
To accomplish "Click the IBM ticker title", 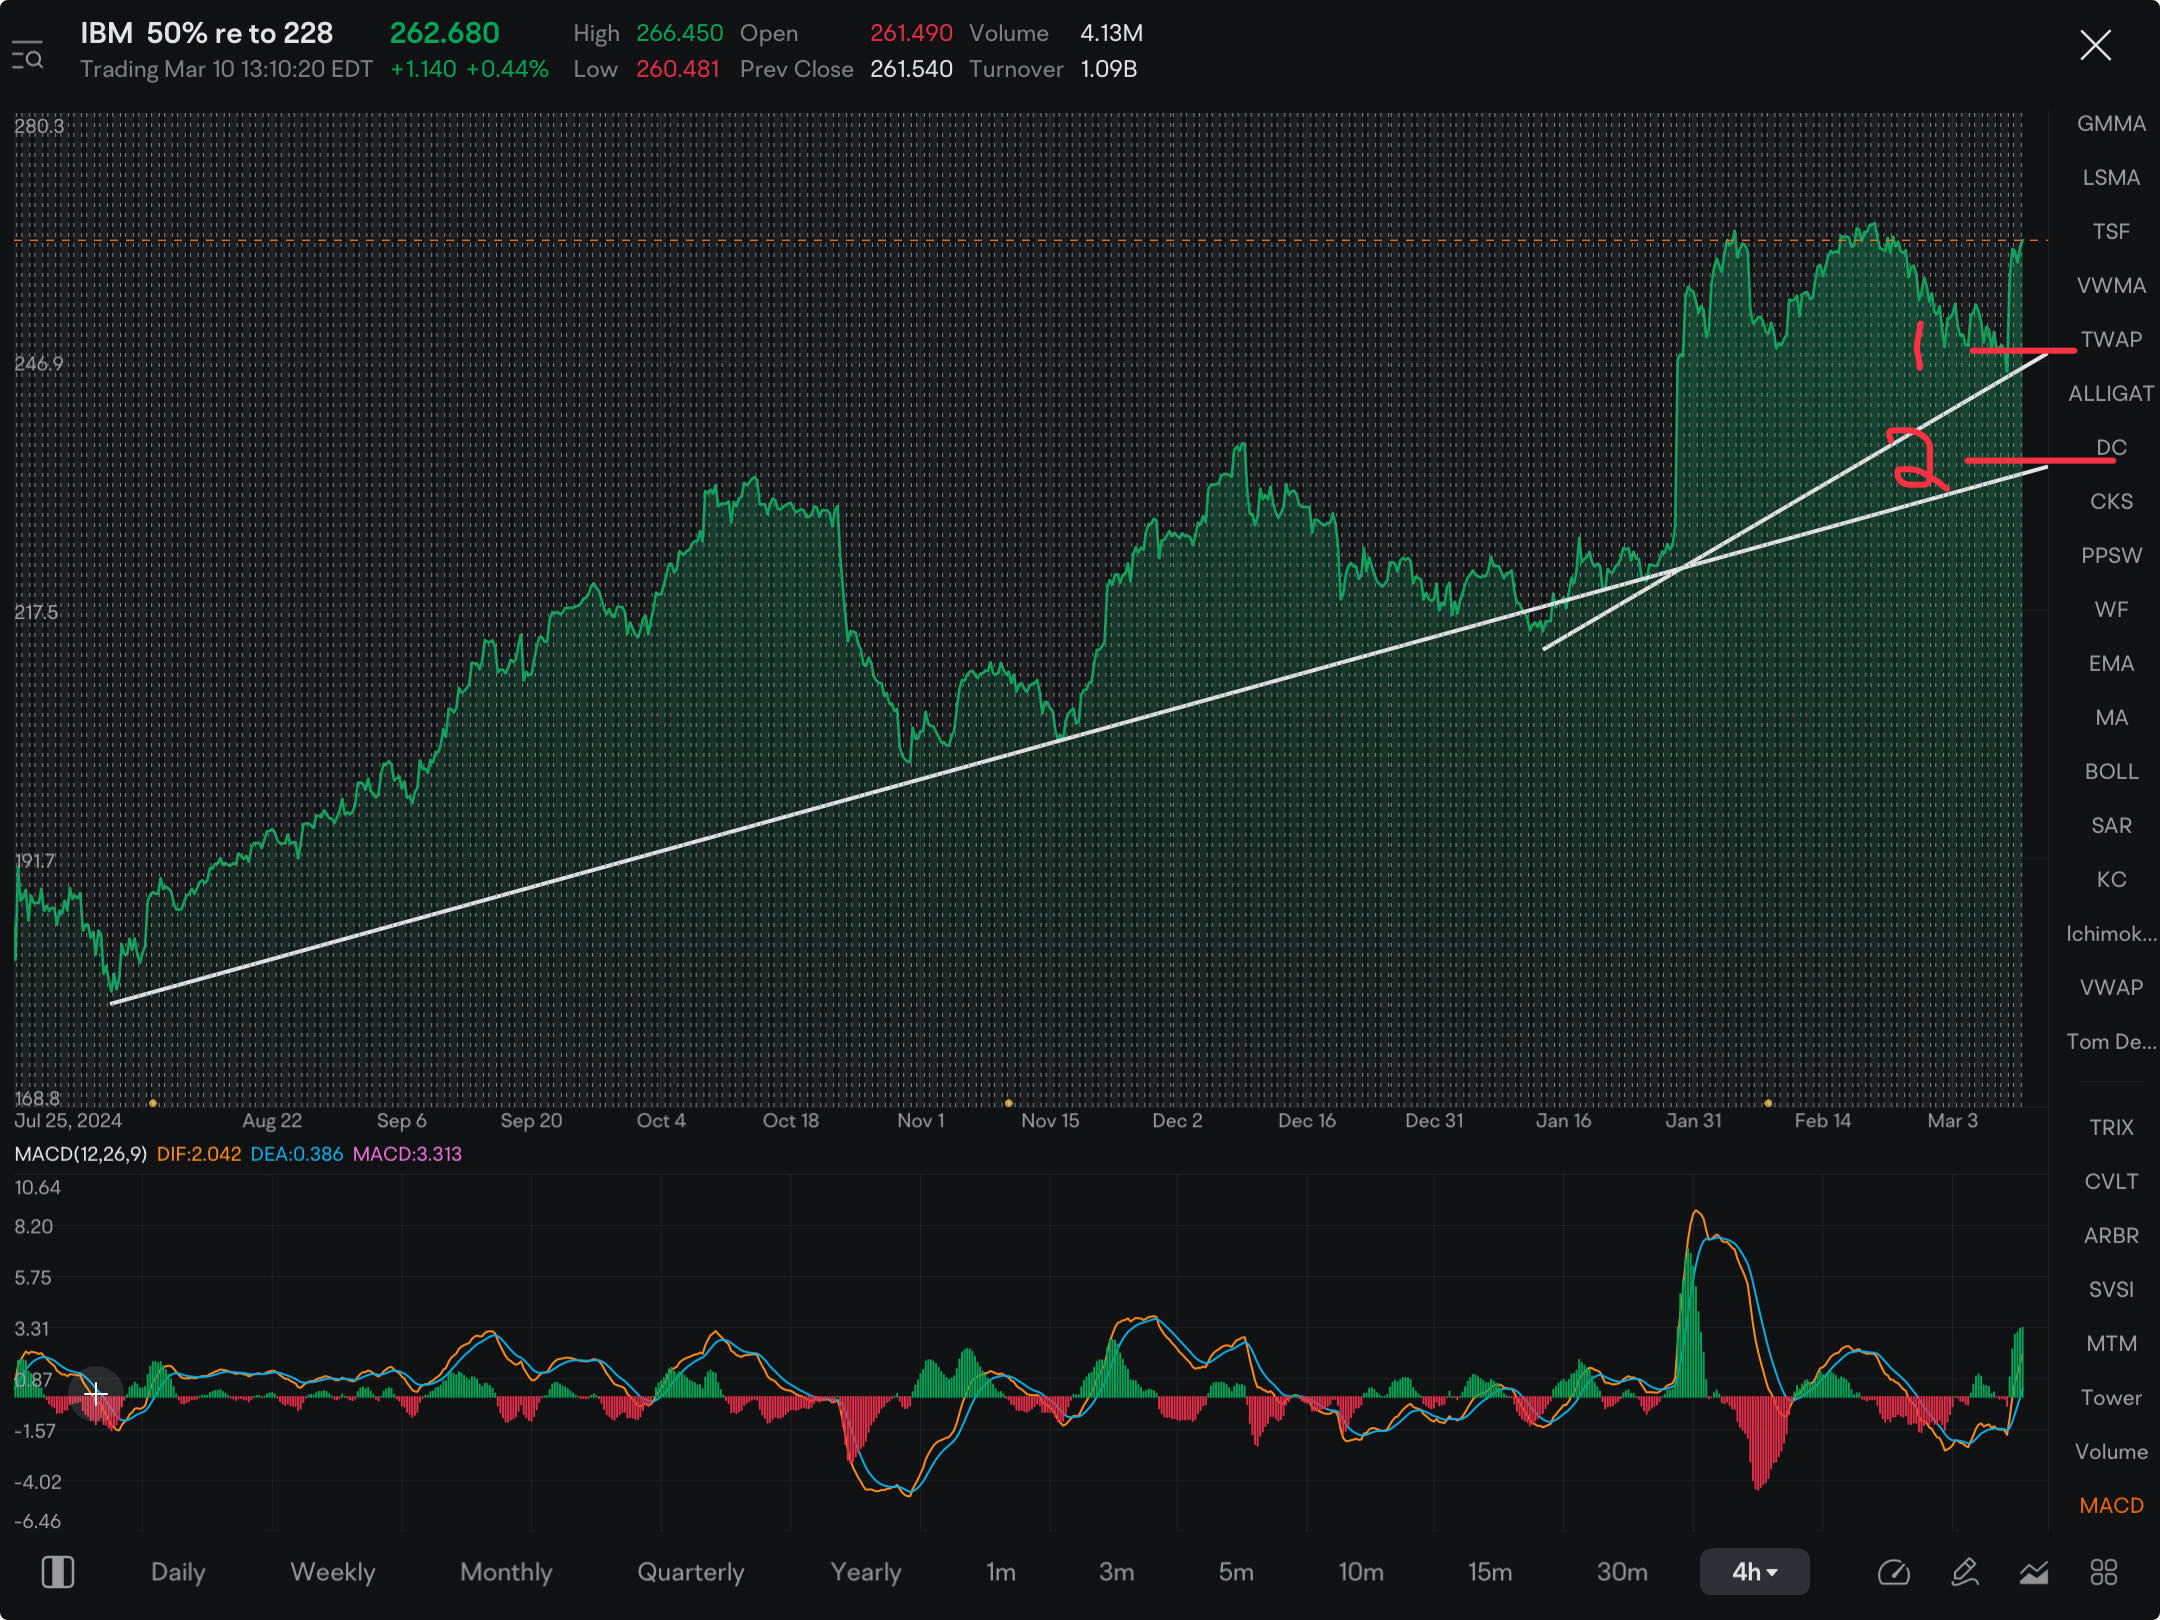I will point(106,33).
